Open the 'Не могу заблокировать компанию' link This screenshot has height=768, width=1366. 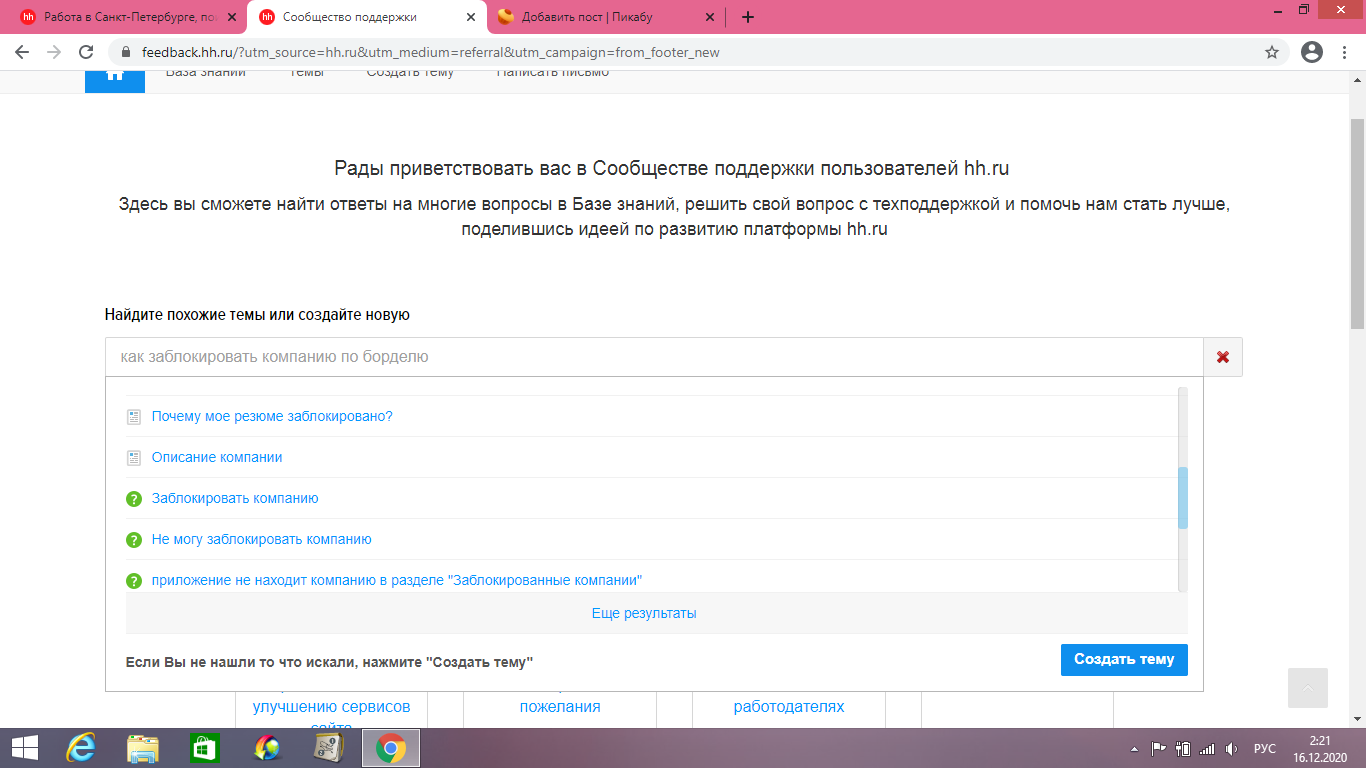coord(262,539)
